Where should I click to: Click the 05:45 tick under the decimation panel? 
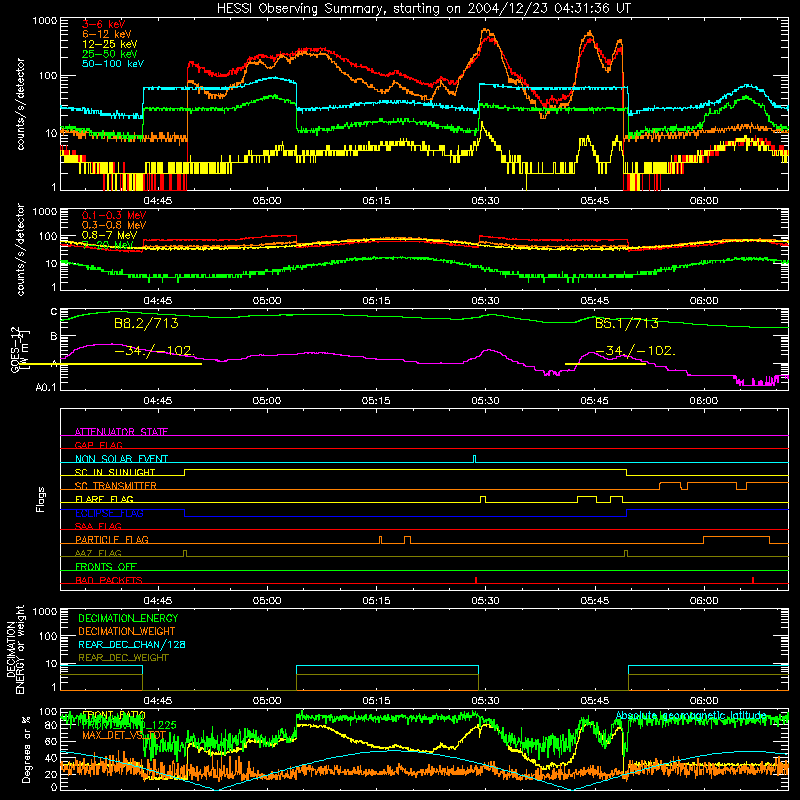(594, 701)
